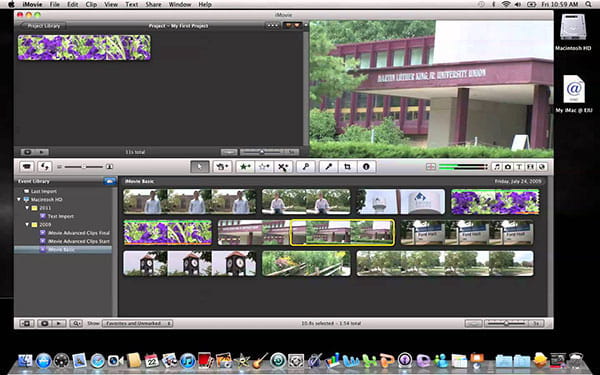Adjust event thumbnail size slider

point(84,167)
